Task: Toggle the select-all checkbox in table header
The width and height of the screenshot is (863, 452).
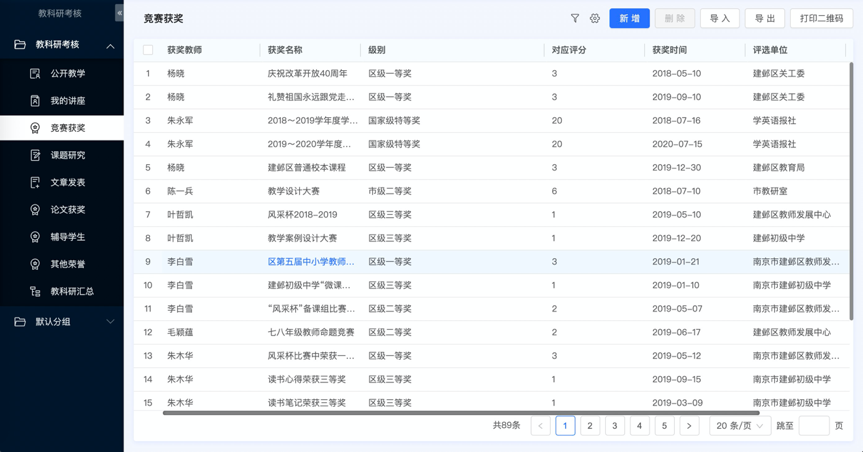Action: pos(148,50)
